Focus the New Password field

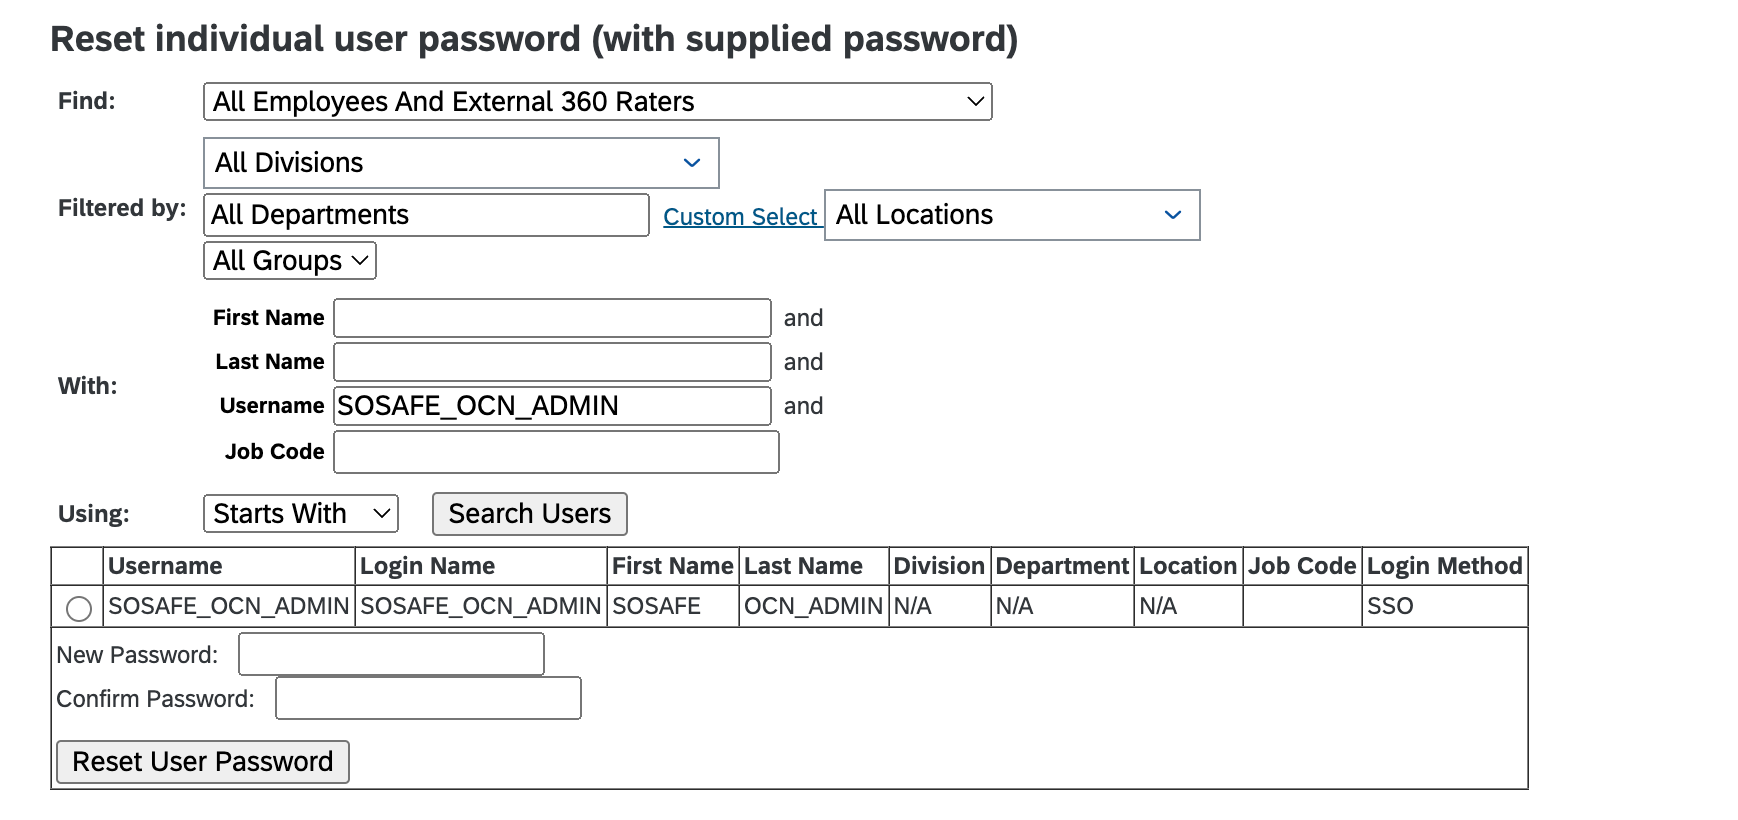[x=391, y=655]
